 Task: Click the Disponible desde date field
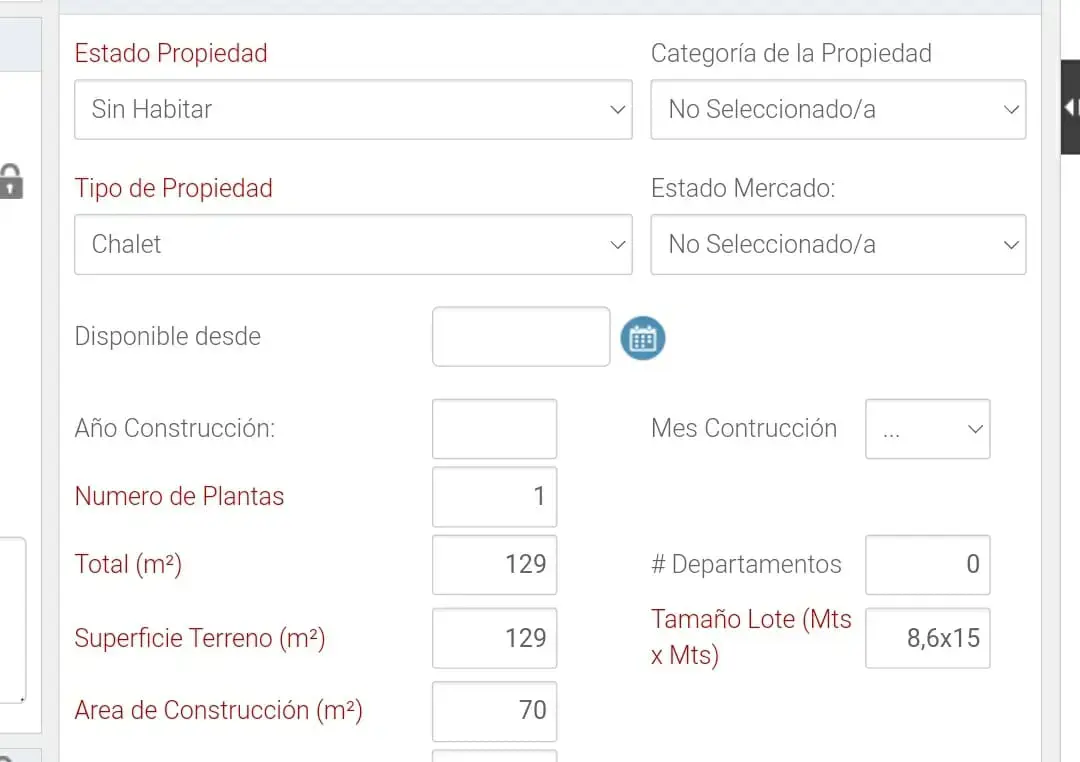(520, 337)
